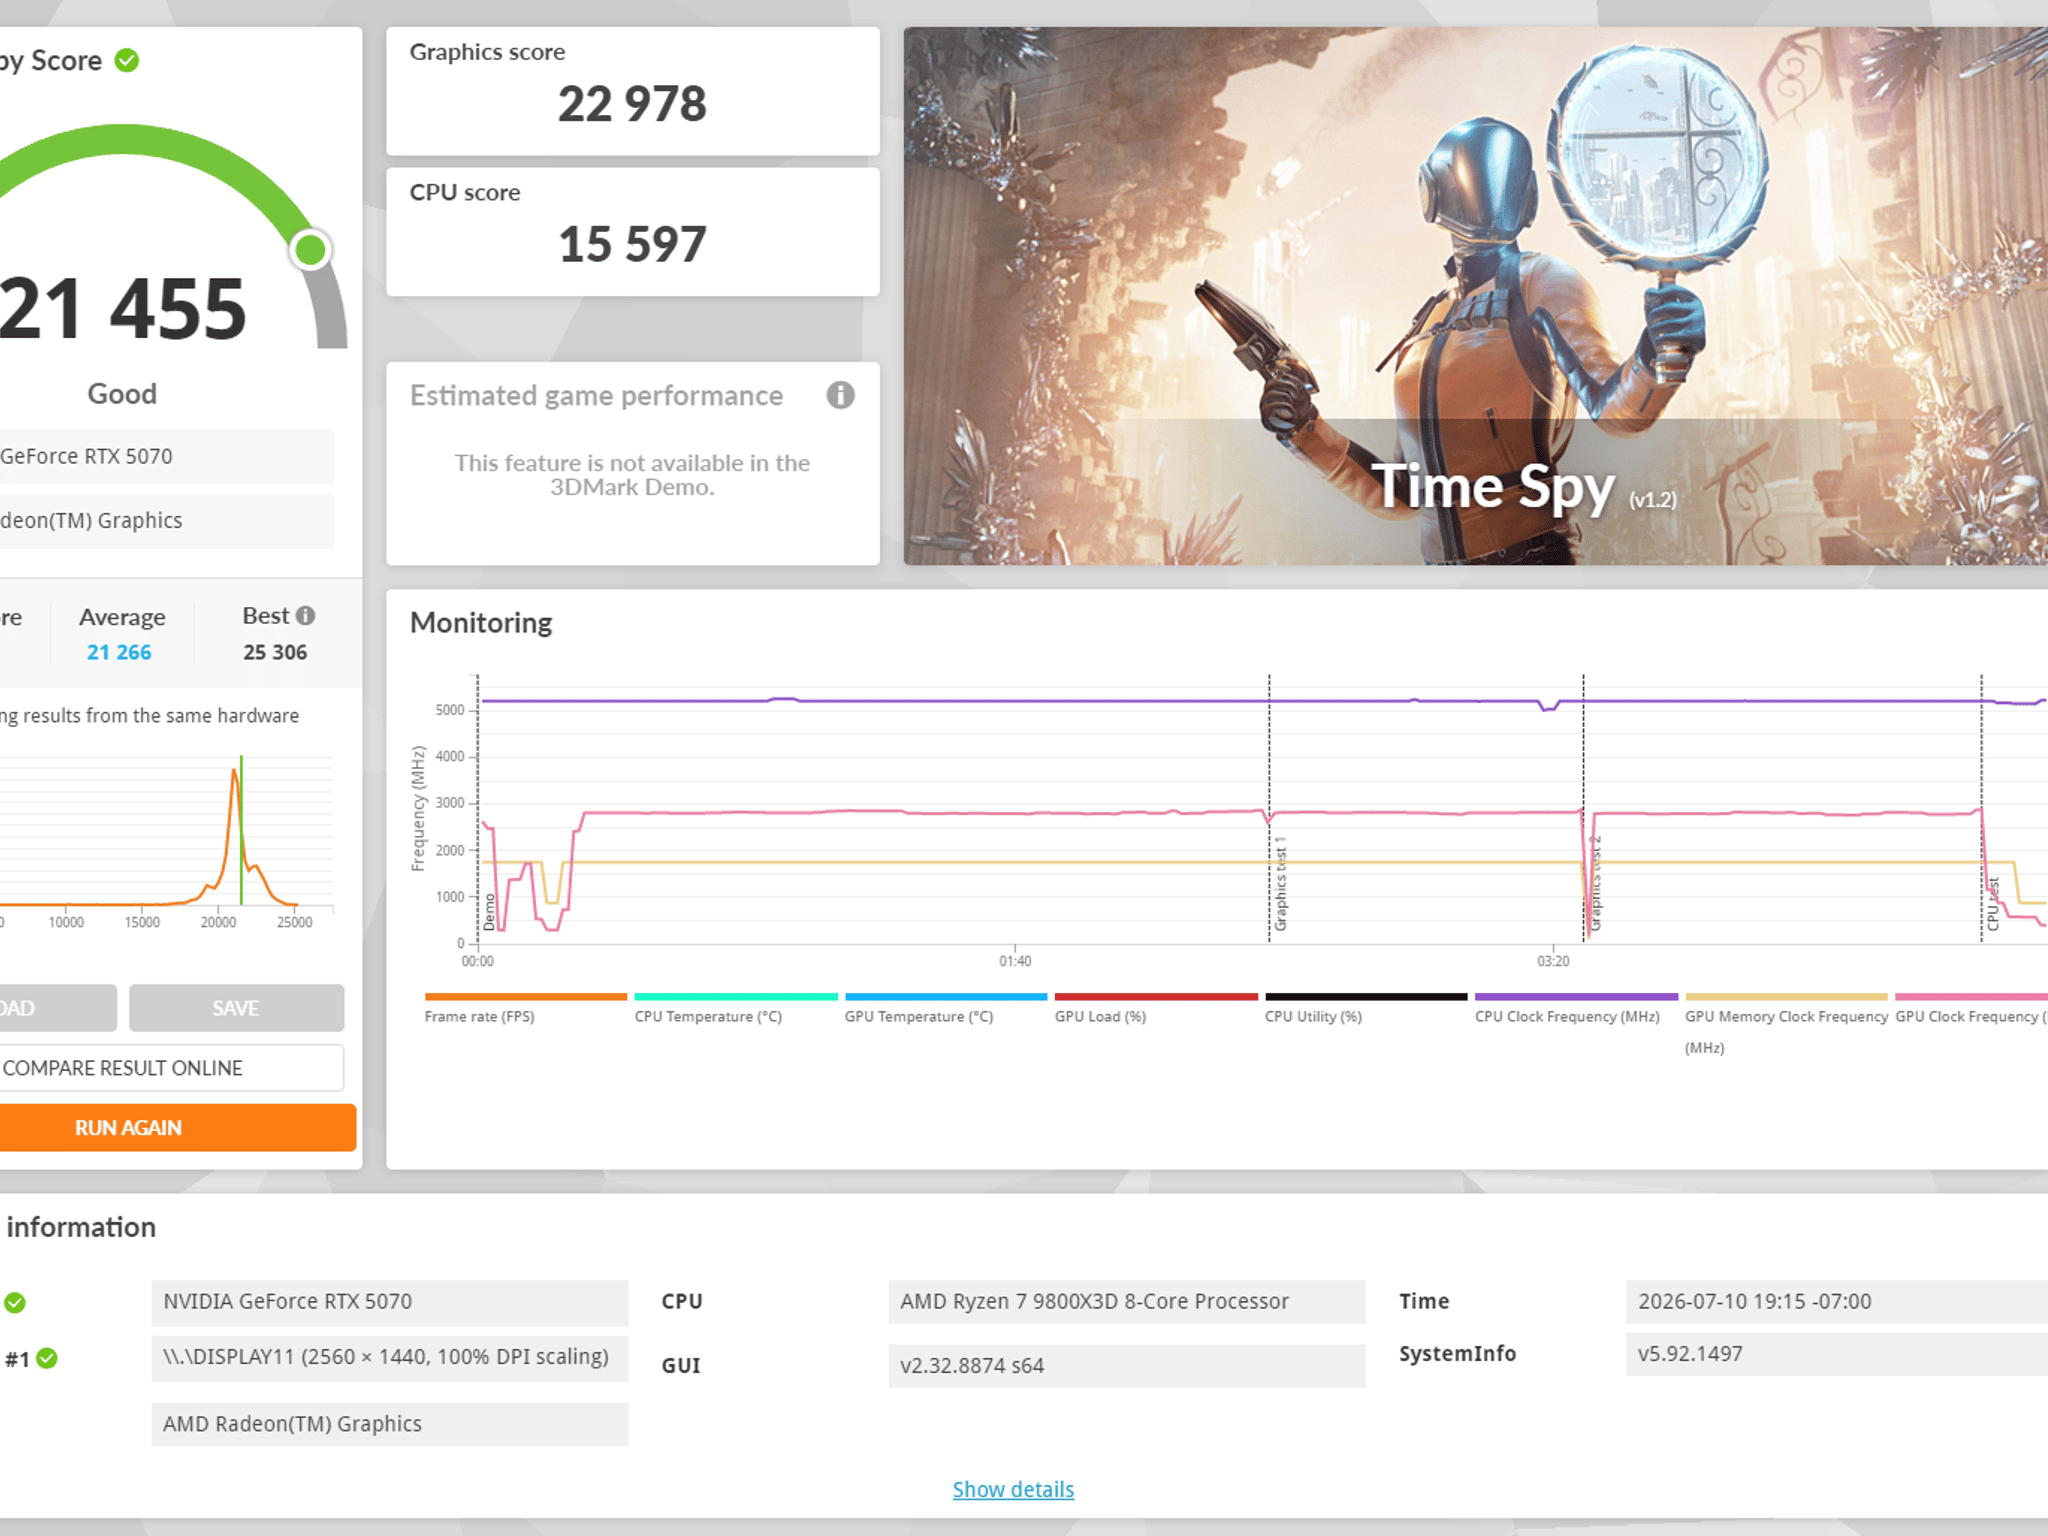This screenshot has height=1536, width=2048.
Task: Toggle the CPU Temperature legend item
Action: pos(735,1009)
